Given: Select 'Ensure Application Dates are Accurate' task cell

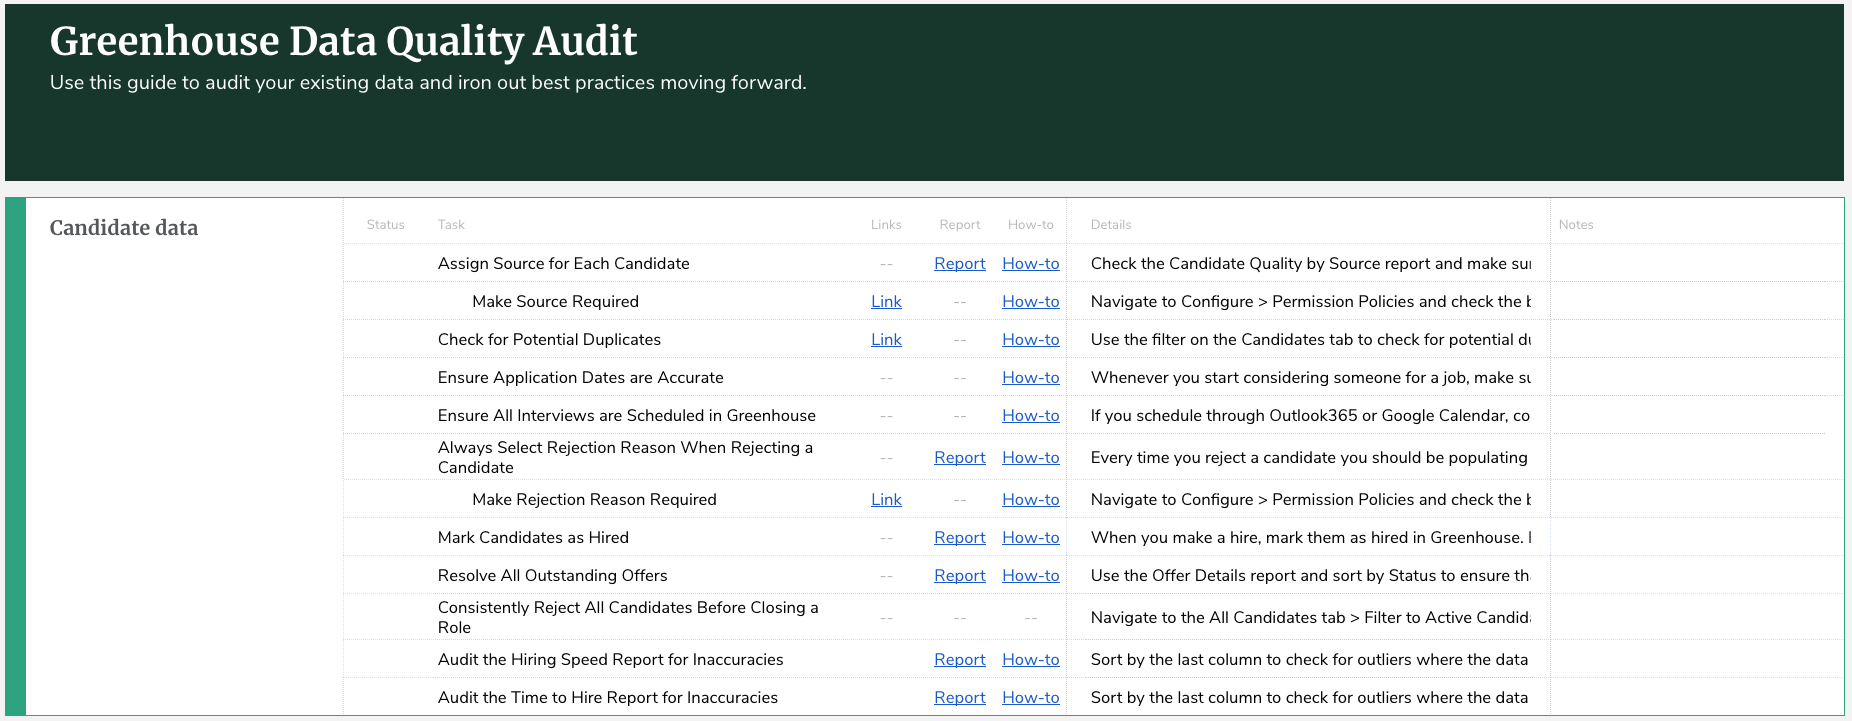Looking at the screenshot, I should (x=580, y=377).
